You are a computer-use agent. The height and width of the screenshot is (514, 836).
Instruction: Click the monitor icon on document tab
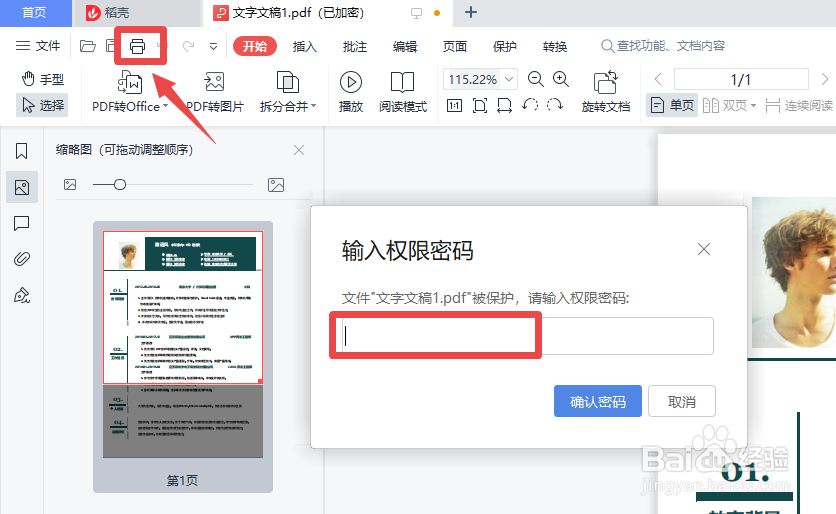[x=416, y=13]
